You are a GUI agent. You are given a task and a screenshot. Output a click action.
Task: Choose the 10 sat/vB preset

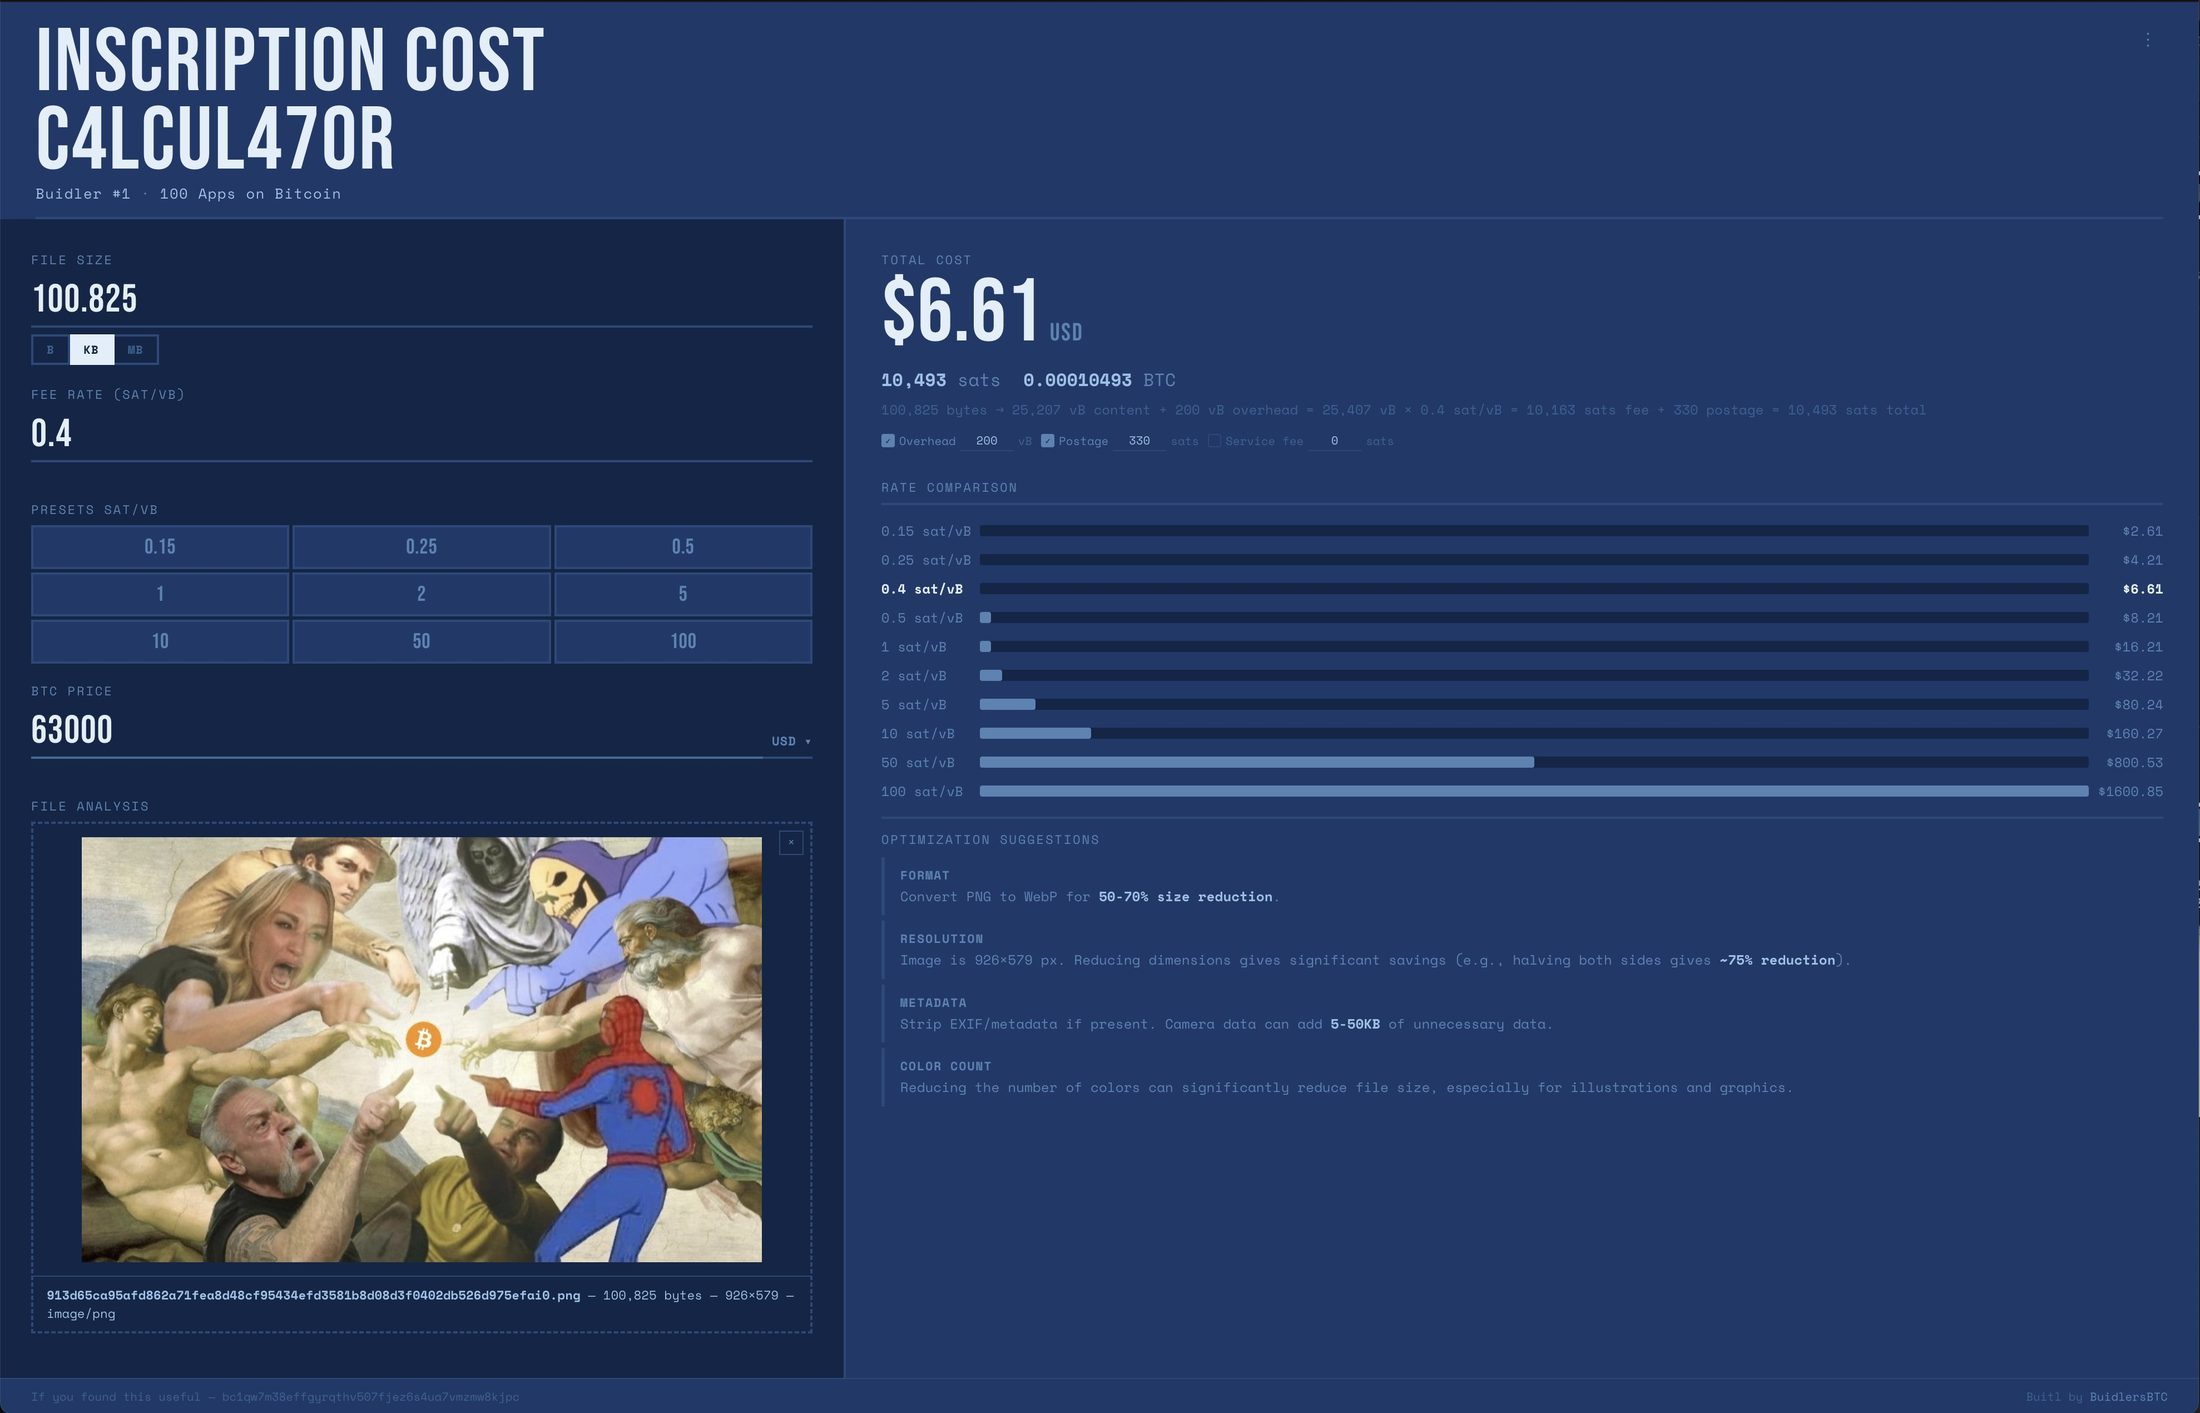click(160, 641)
